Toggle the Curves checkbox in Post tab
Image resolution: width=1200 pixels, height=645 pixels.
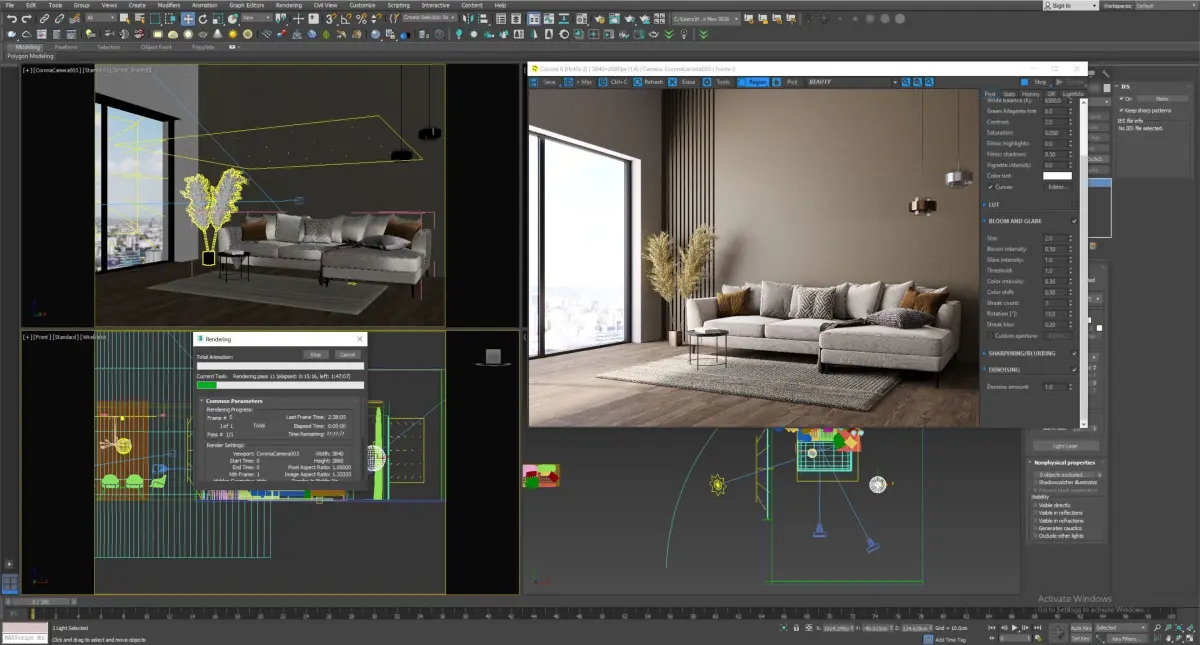click(x=991, y=187)
